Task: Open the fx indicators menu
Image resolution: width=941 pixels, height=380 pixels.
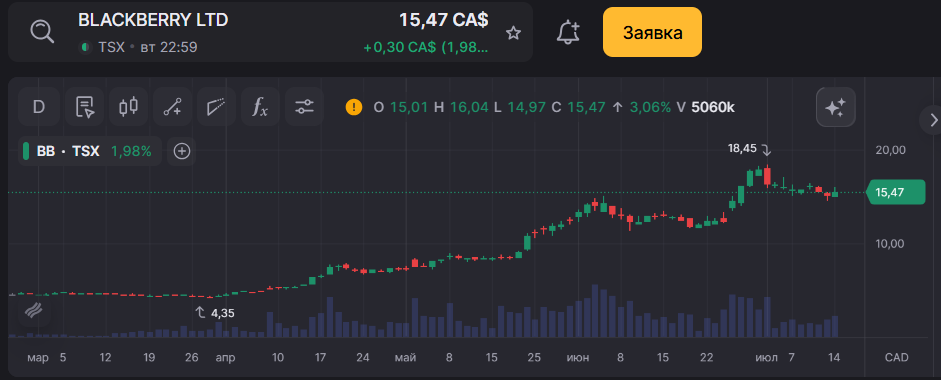Action: point(260,107)
